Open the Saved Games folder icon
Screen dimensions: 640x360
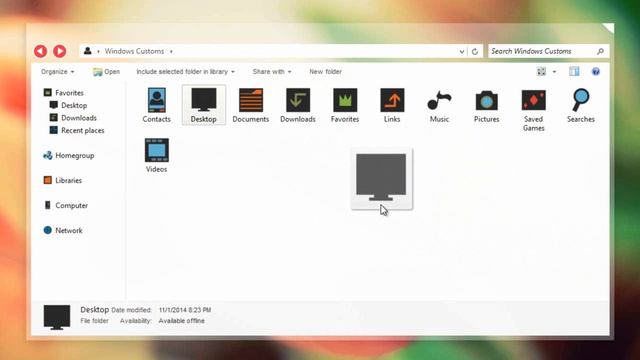point(533,100)
